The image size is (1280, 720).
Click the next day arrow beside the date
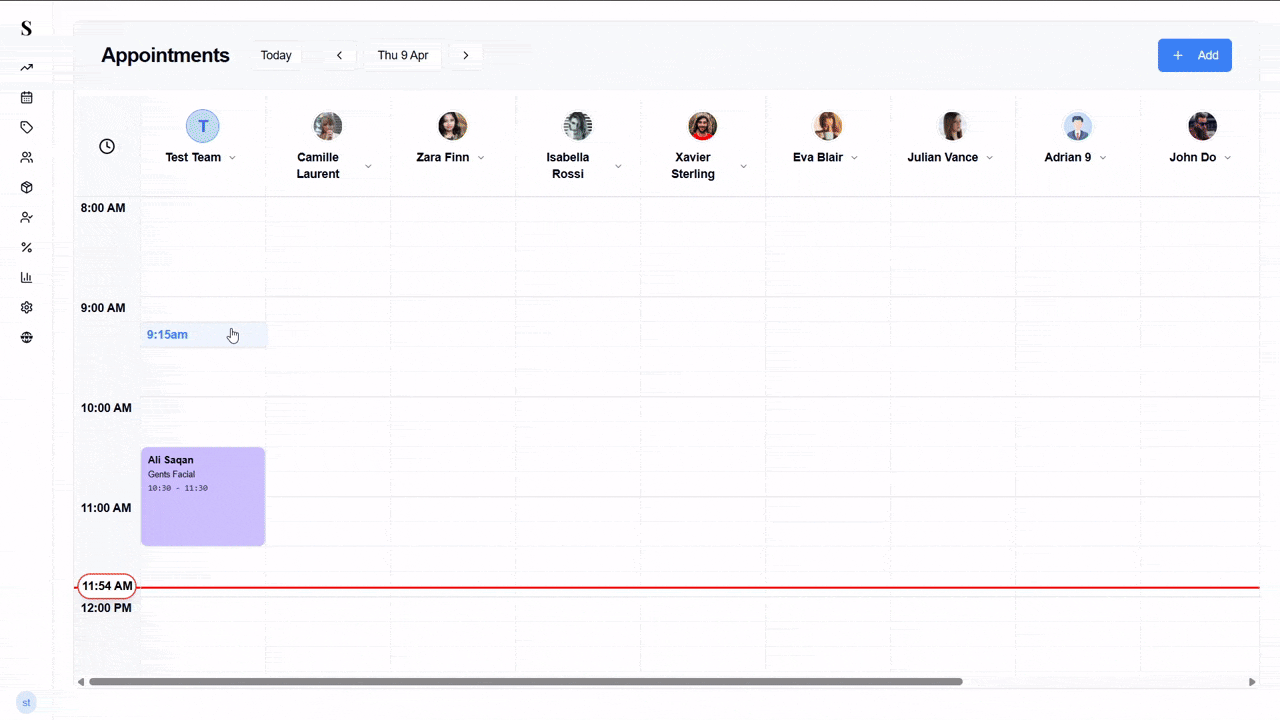466,55
